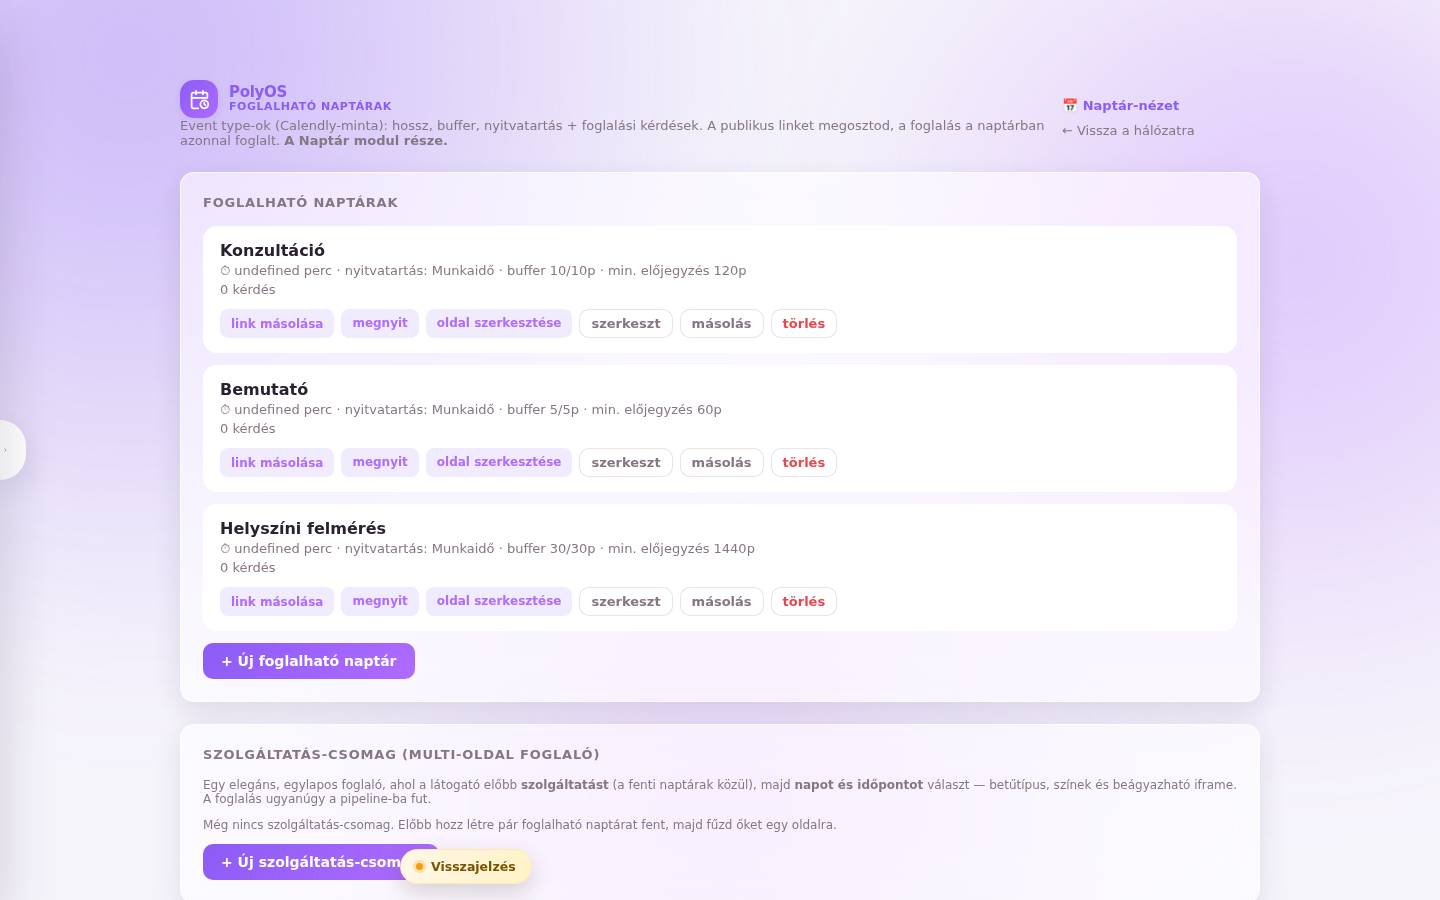The image size is (1440, 900).
Task: Duplicate Konzultáció using másolás
Action: [722, 323]
